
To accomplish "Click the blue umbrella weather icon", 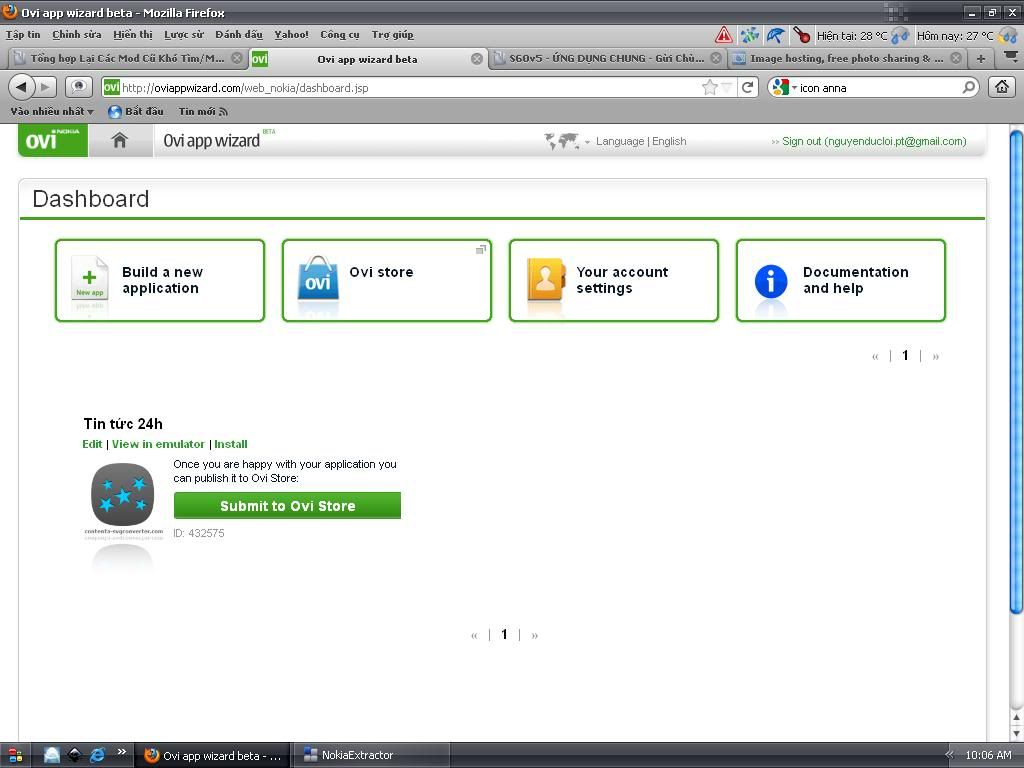I will 775,35.
